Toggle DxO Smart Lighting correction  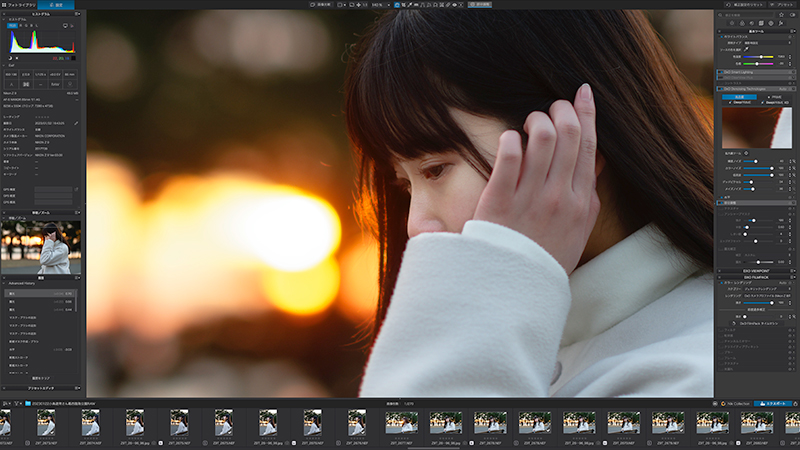pos(721,72)
